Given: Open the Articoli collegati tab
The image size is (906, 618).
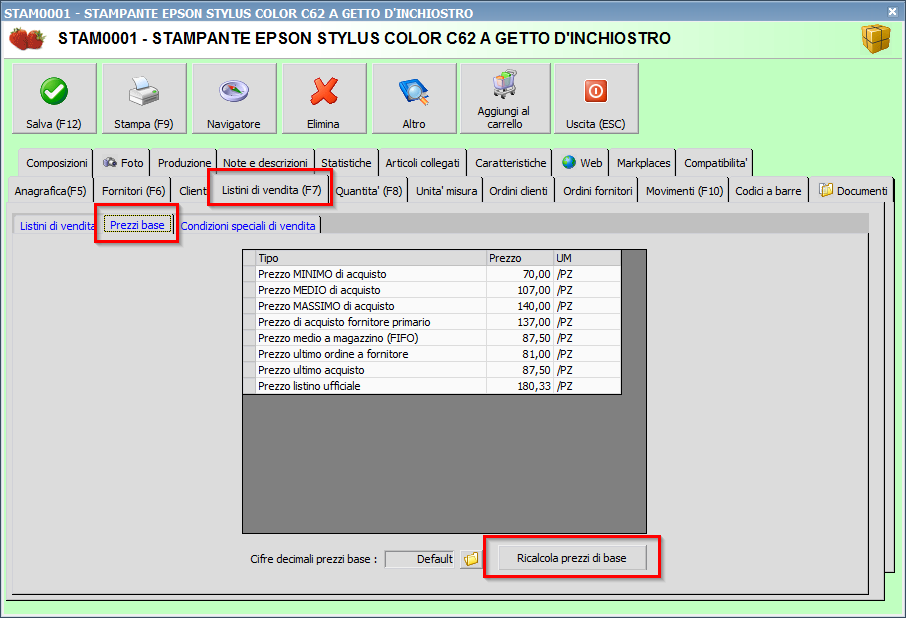Looking at the screenshot, I should 422,163.
